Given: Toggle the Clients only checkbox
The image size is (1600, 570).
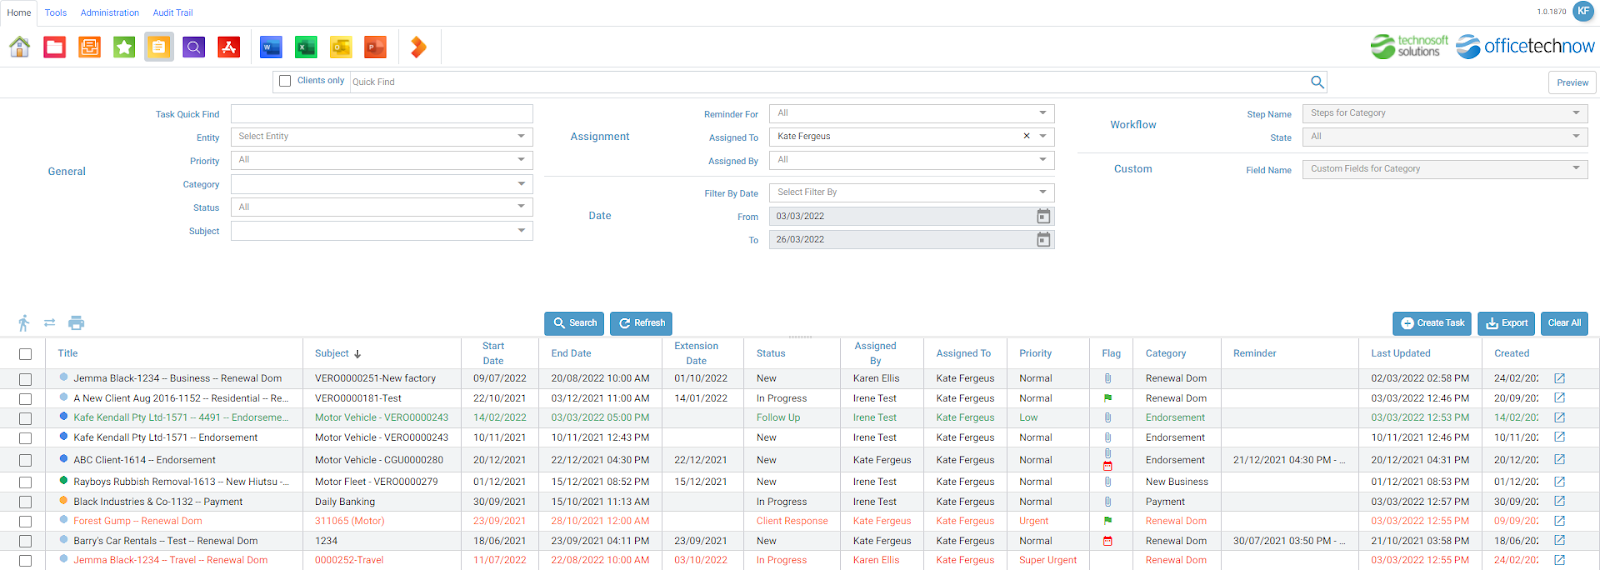Looking at the screenshot, I should point(285,81).
